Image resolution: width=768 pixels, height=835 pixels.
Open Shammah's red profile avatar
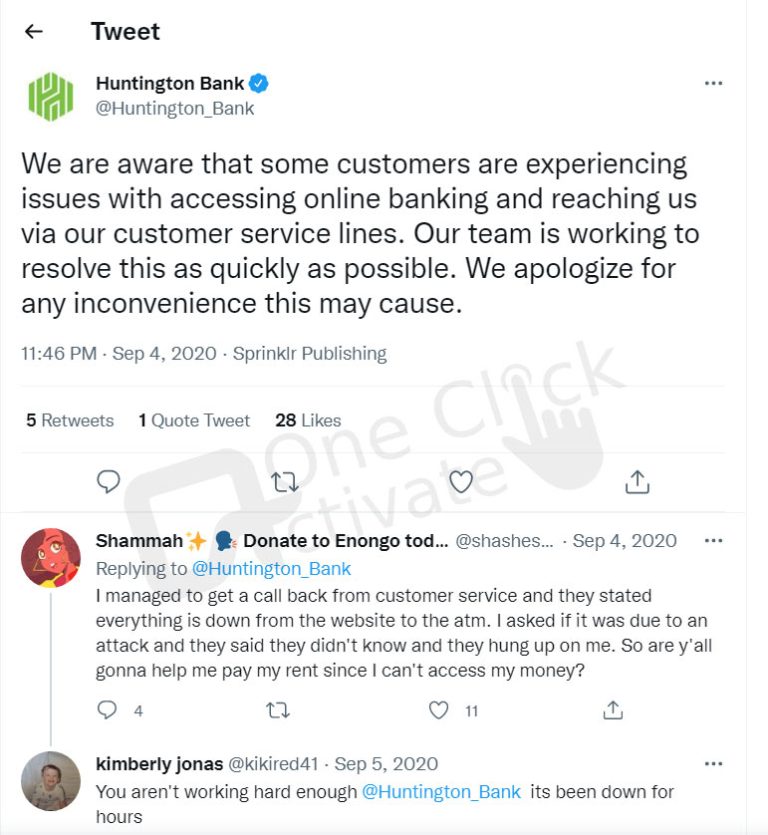51,558
